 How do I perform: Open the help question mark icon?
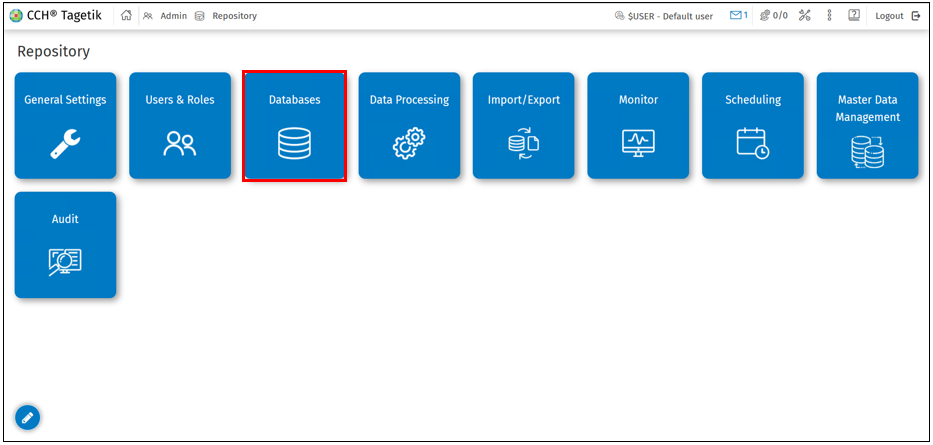click(x=854, y=16)
